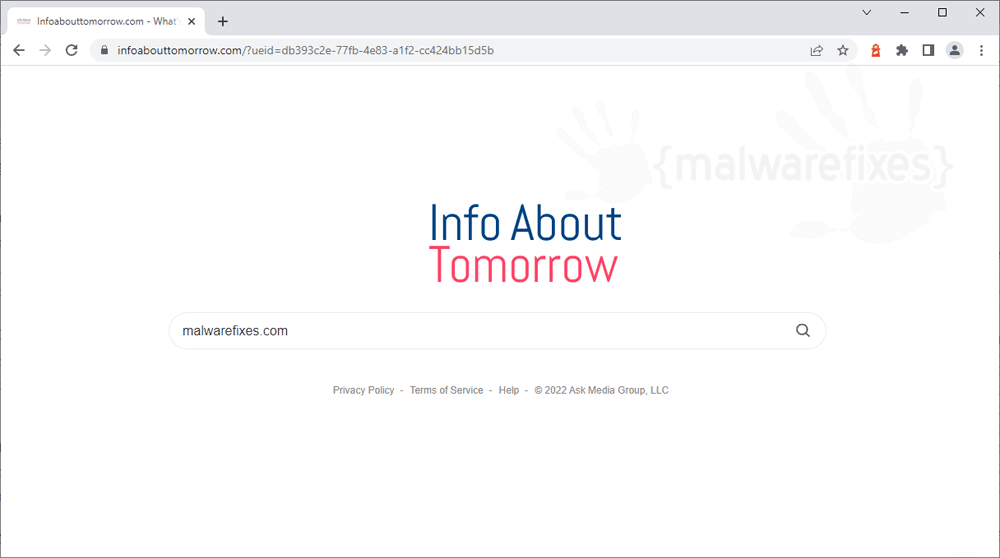Open the Extensions puzzle menu
Viewport: 1000px width, 558px height.
[x=902, y=50]
